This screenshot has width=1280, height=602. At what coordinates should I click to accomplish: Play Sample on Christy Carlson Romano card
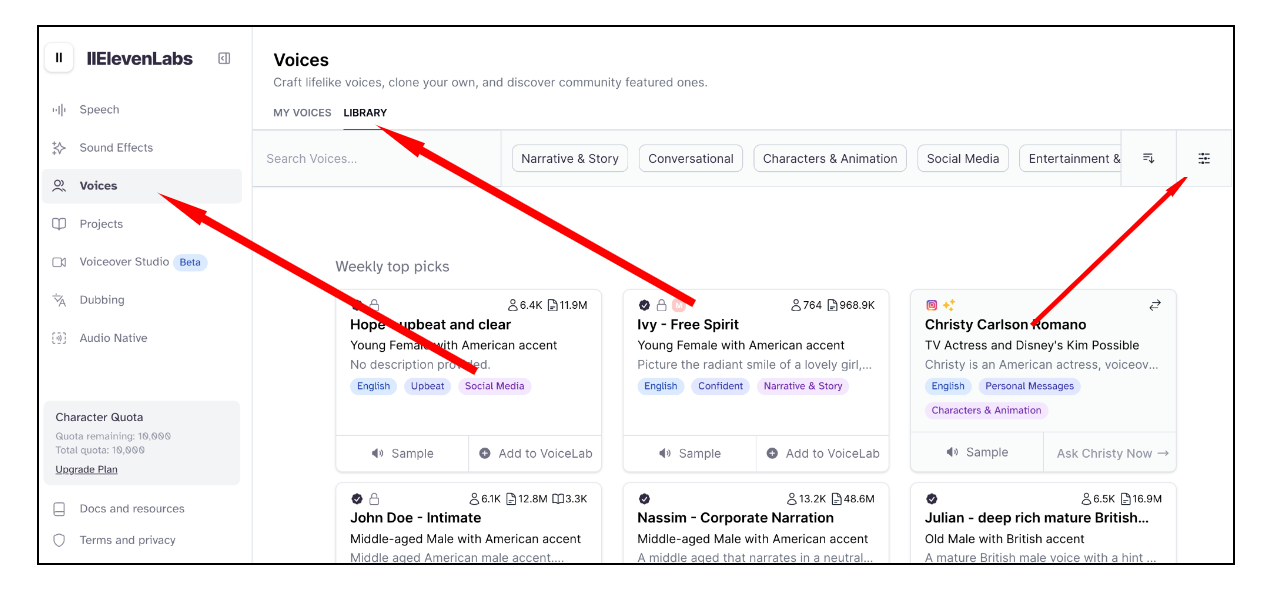977,452
